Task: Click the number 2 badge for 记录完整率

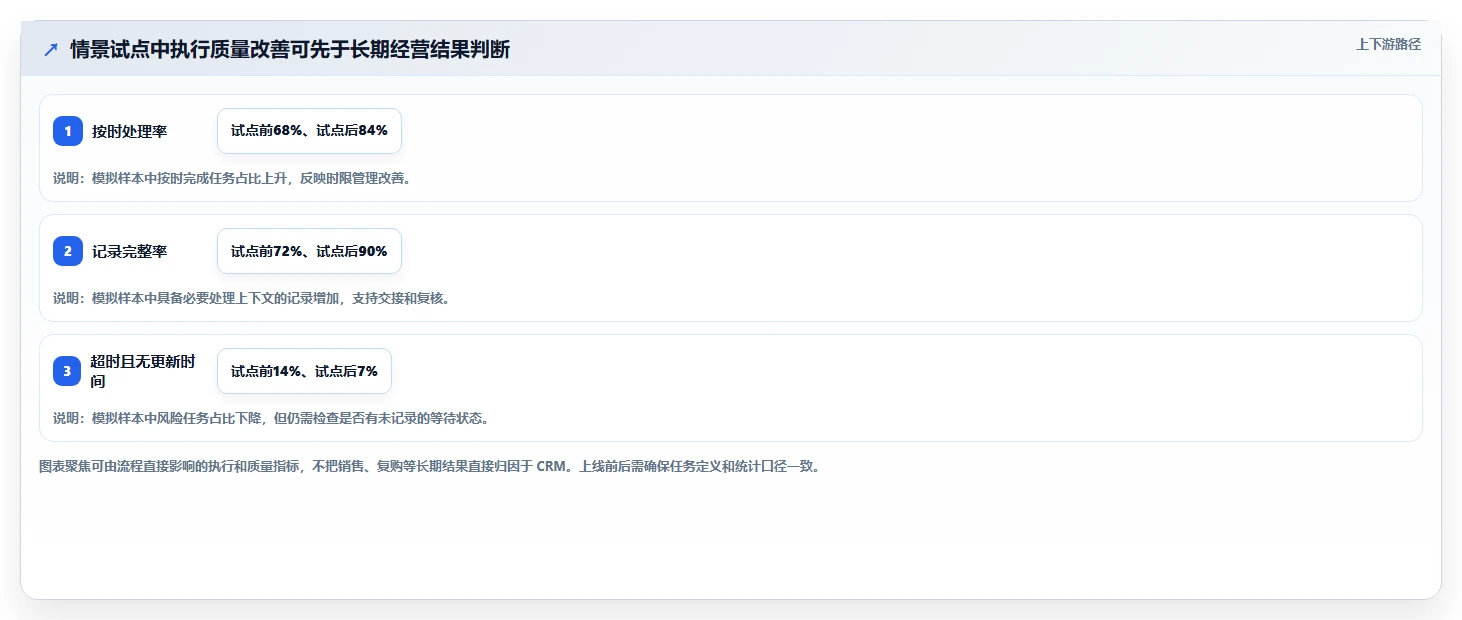Action: click(68, 251)
